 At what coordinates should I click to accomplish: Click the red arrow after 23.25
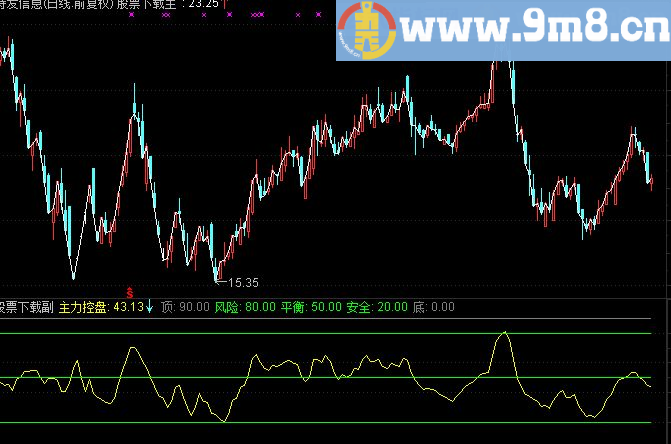(225, 4)
